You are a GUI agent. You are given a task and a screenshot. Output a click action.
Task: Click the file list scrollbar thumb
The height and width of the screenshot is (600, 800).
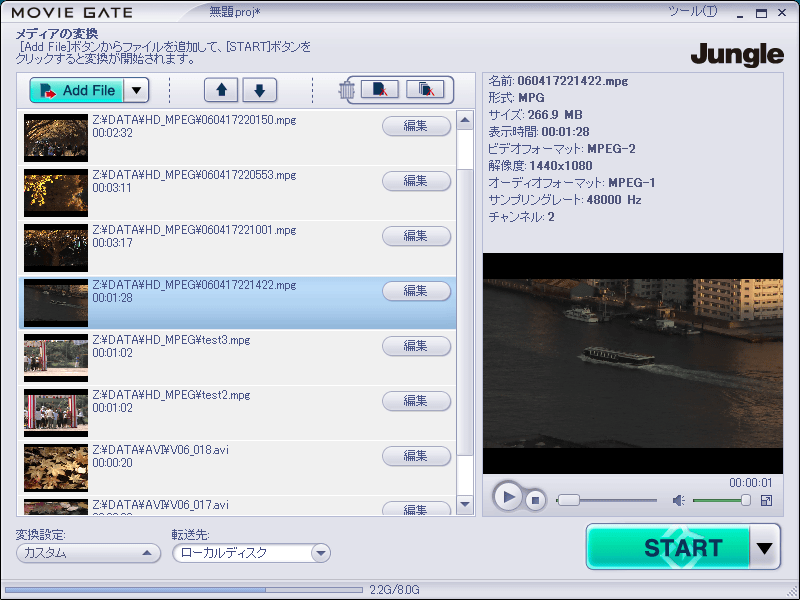pos(465,311)
